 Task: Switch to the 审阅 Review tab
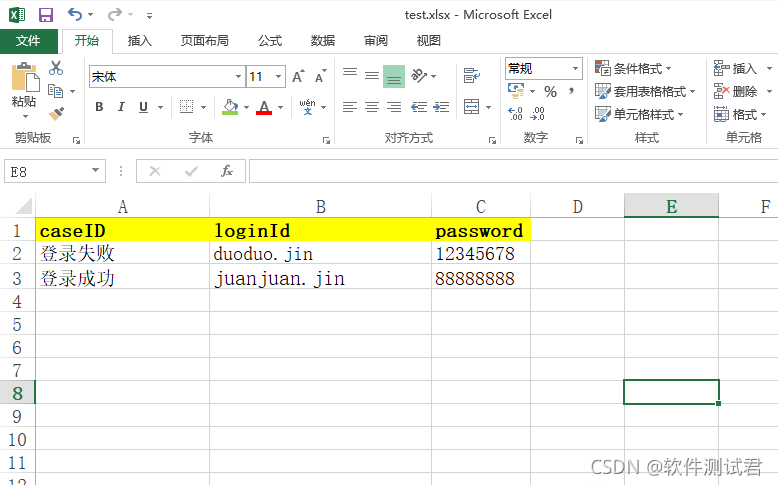pos(376,41)
